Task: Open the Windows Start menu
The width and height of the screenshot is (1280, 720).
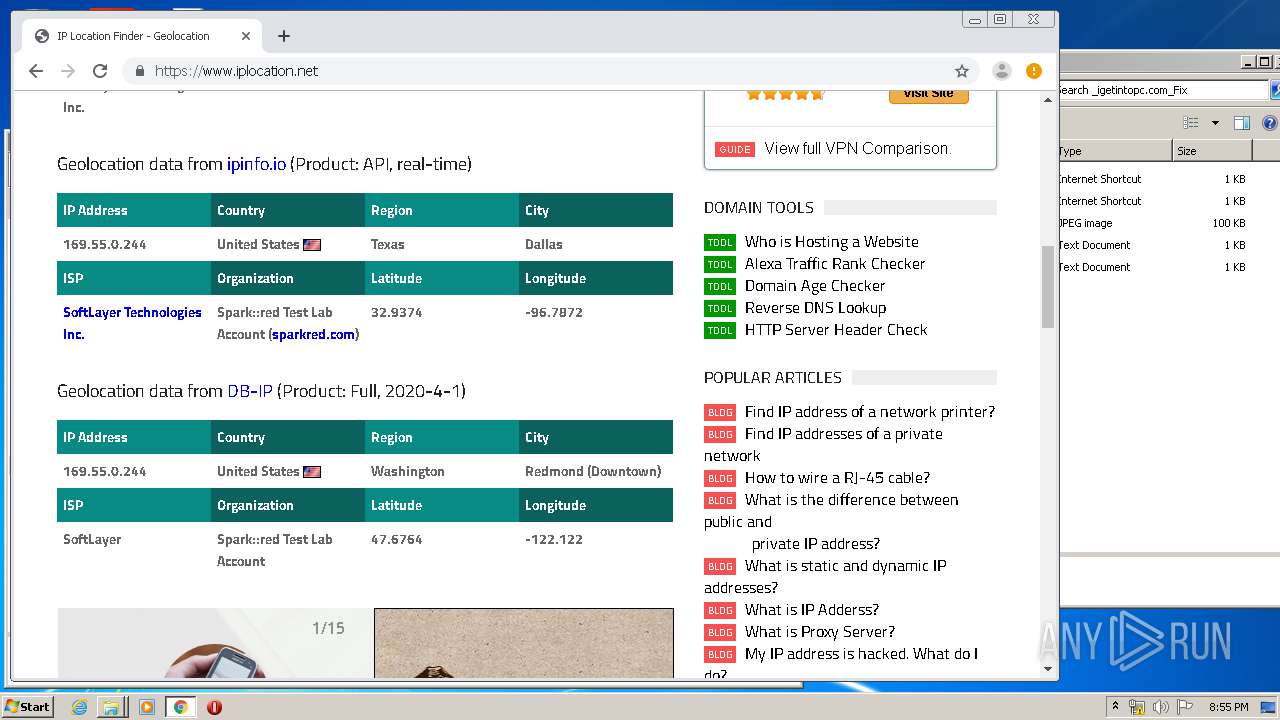Action: (x=28, y=706)
